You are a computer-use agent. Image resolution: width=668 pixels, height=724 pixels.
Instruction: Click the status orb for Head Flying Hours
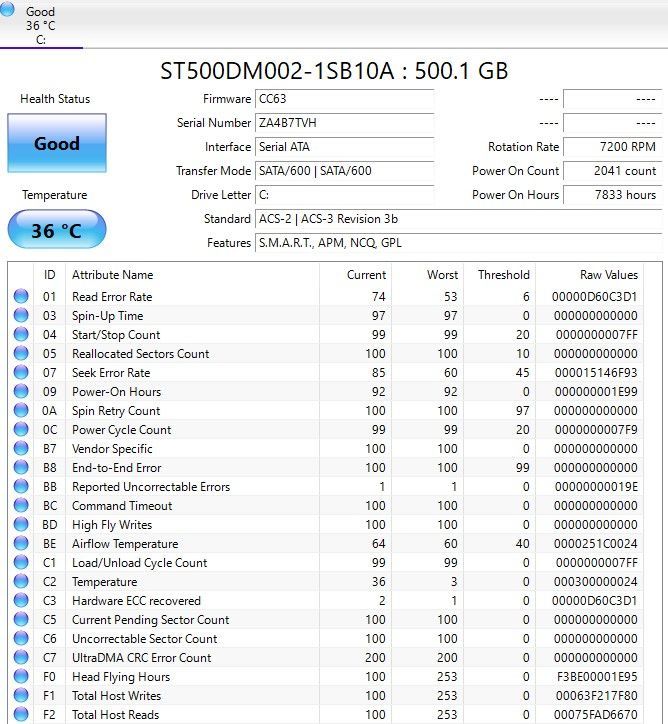(x=21, y=676)
